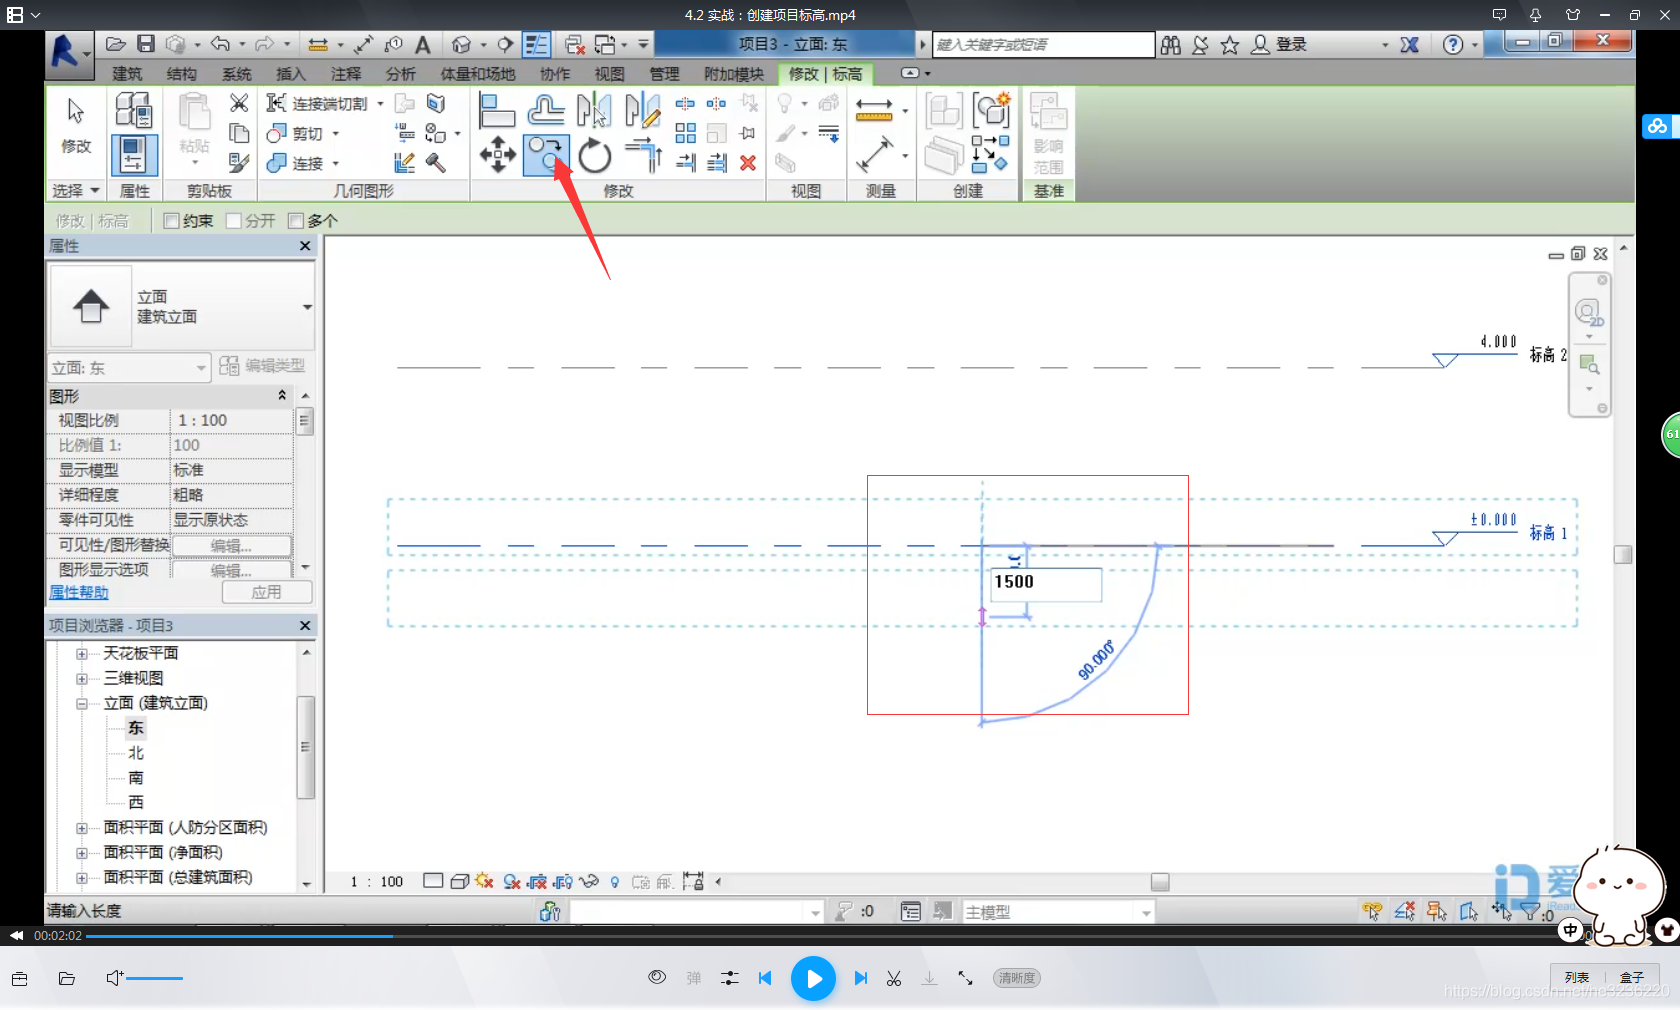Toggle the Properties palette button
This screenshot has height=1010, width=1680.
133,155
